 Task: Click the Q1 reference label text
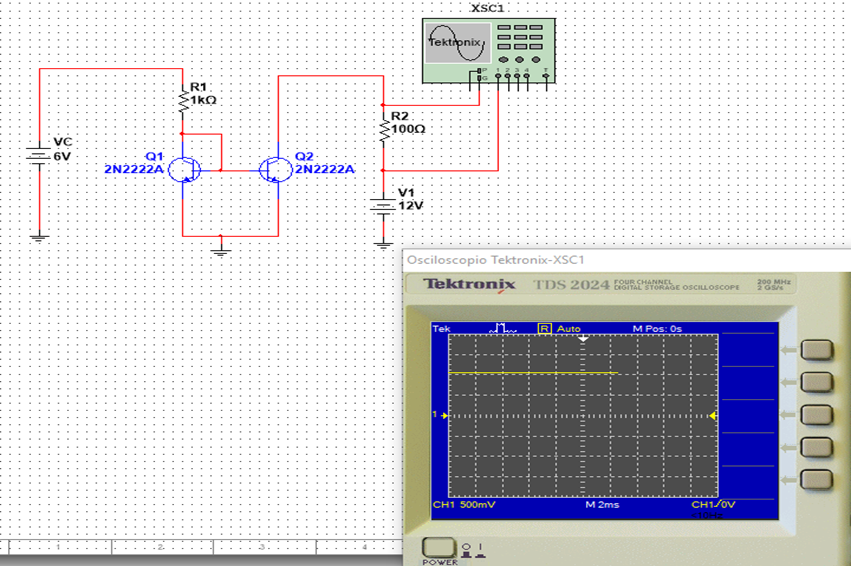(154, 156)
